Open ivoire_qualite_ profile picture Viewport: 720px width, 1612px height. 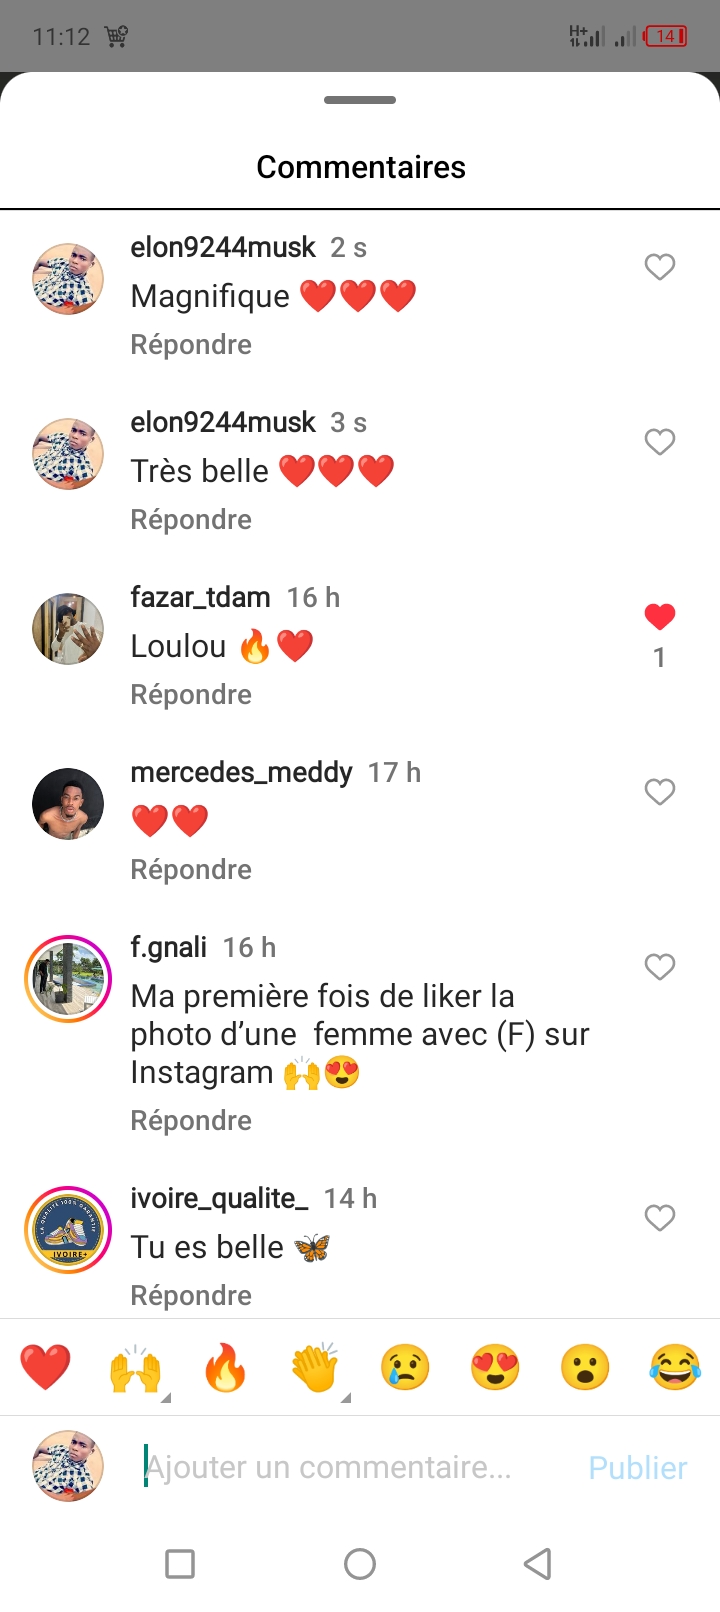[68, 1229]
